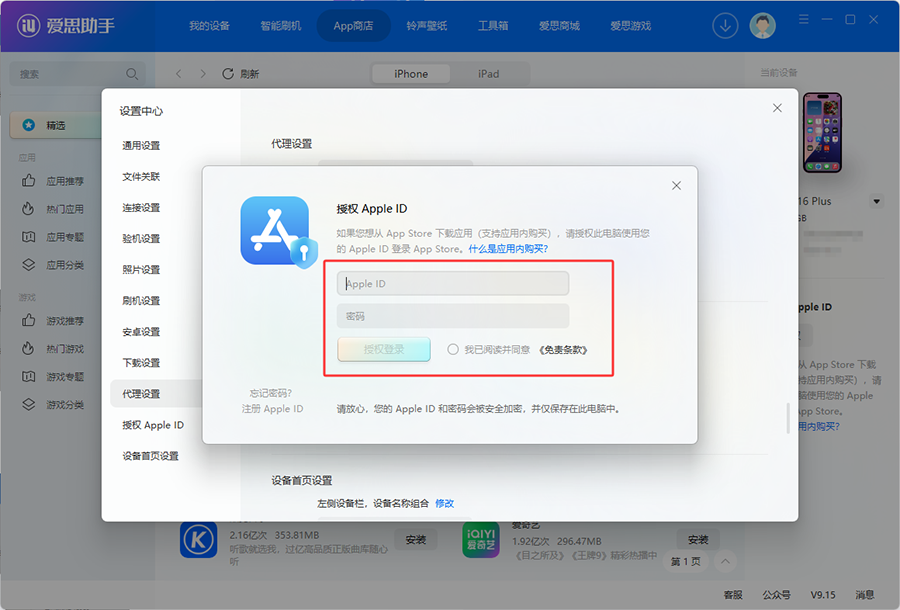
Task: Open 铃声壁纸 tab
Action: (426, 26)
